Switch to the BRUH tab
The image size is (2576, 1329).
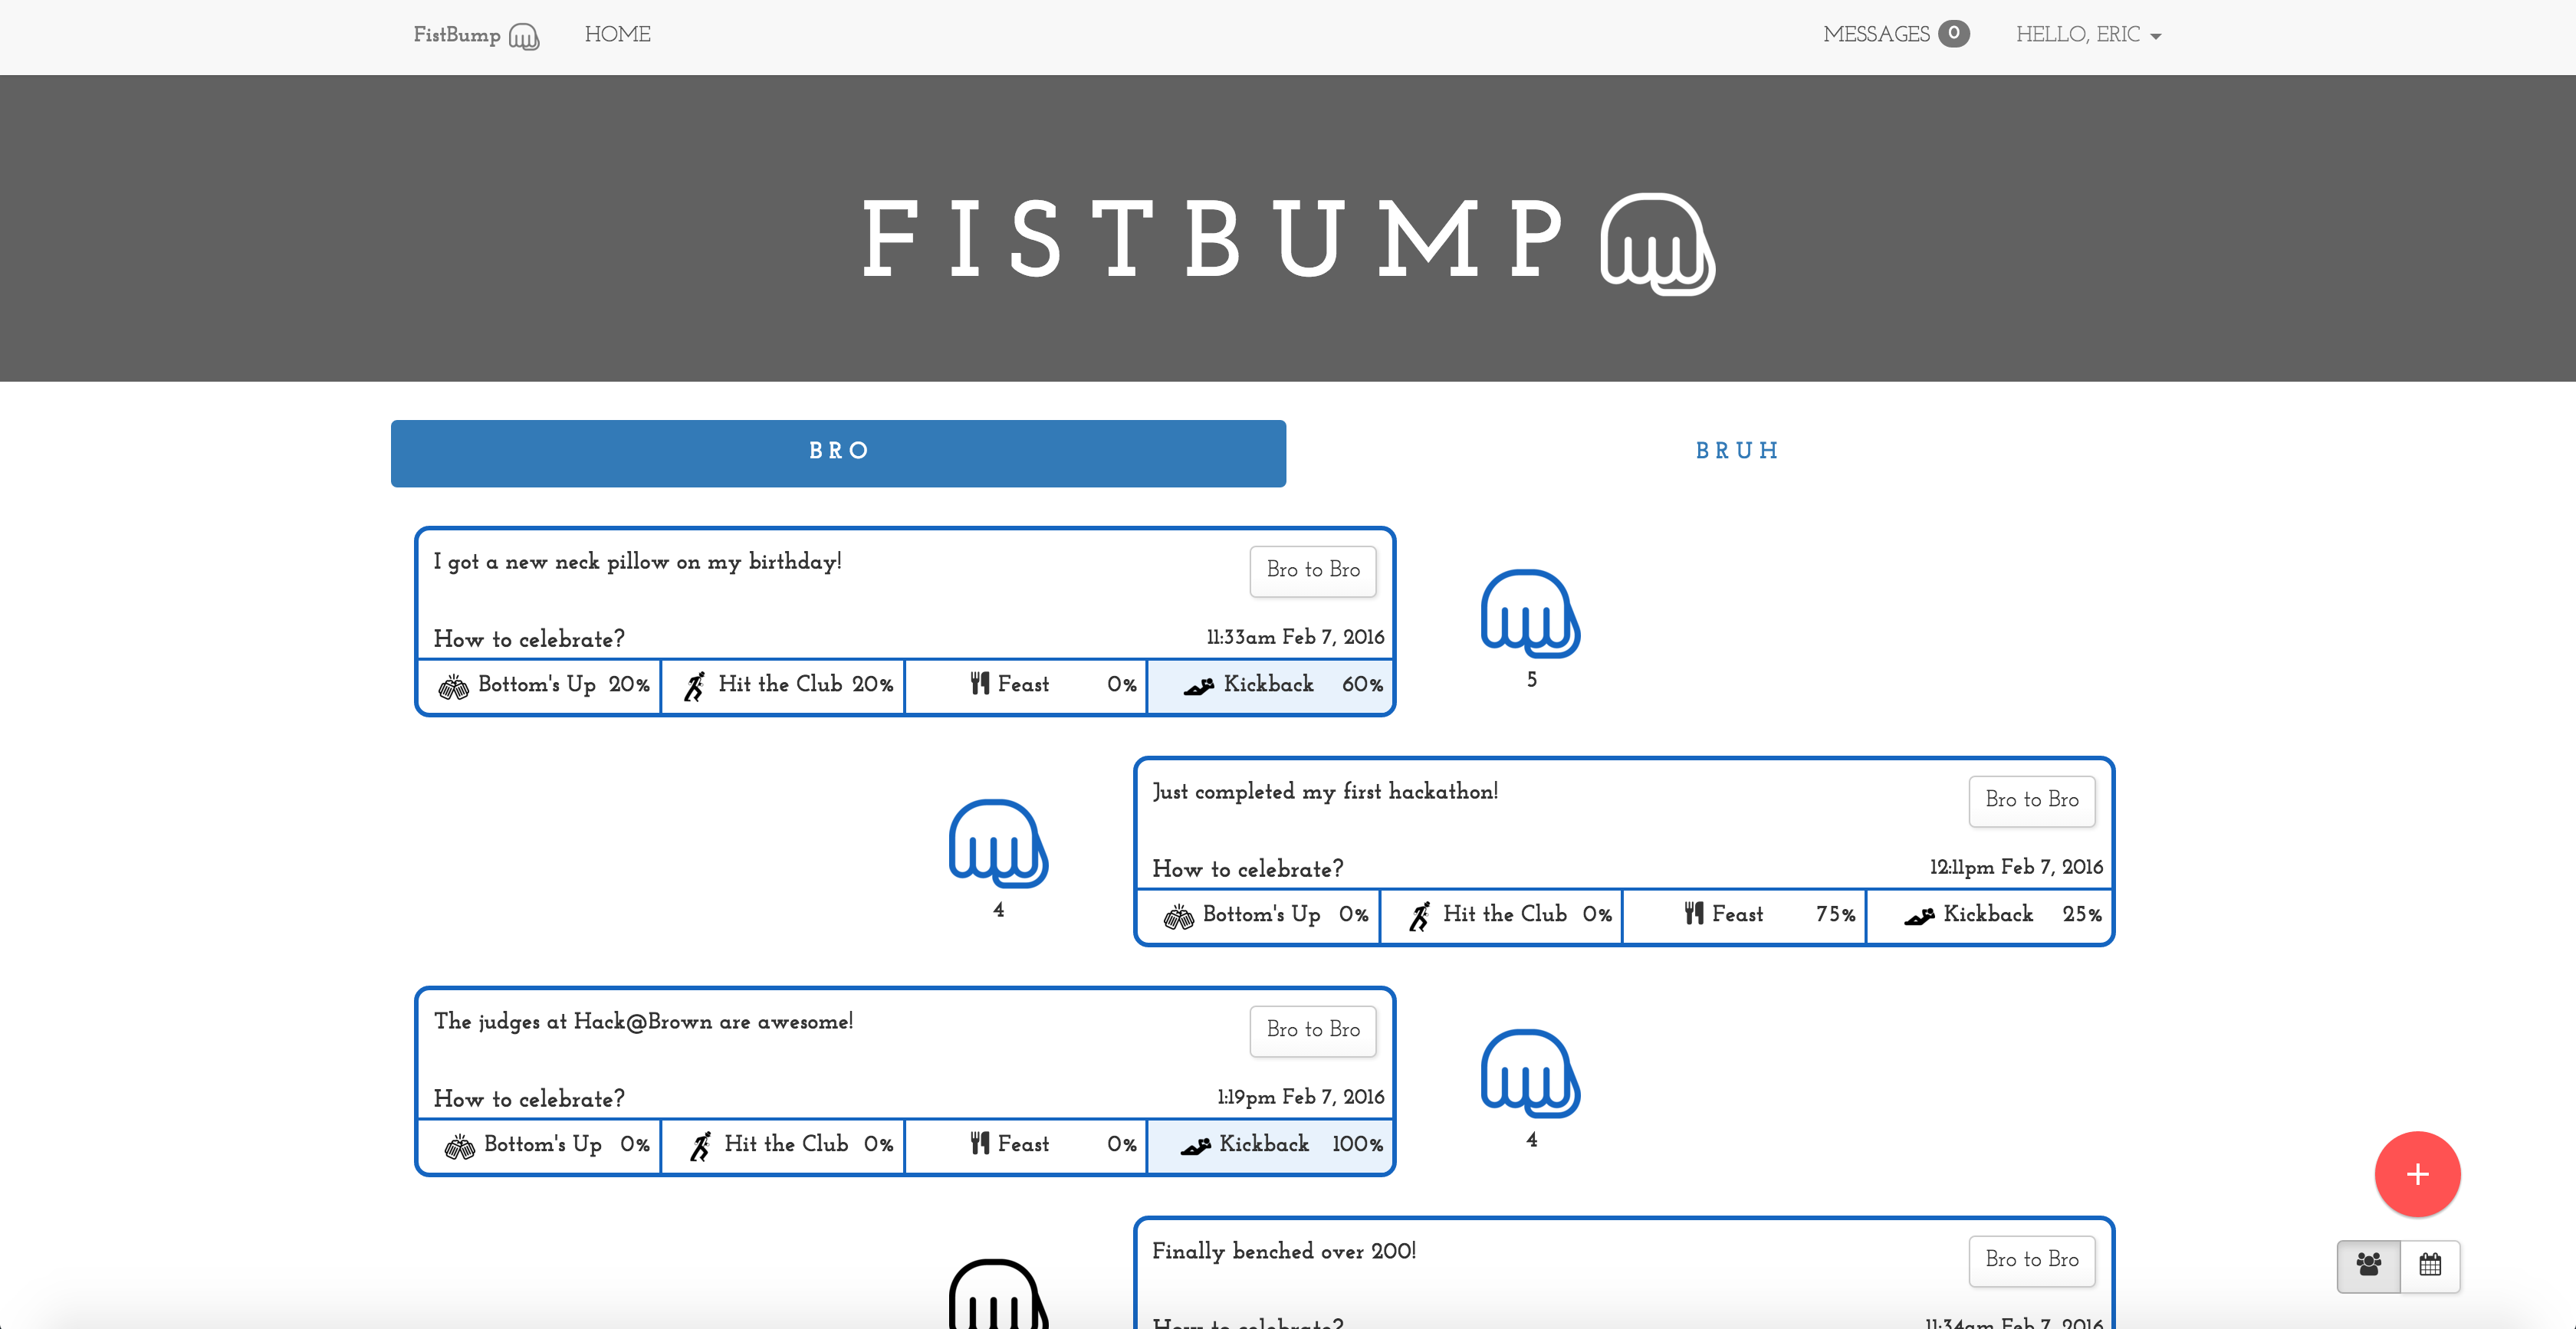(x=1737, y=452)
